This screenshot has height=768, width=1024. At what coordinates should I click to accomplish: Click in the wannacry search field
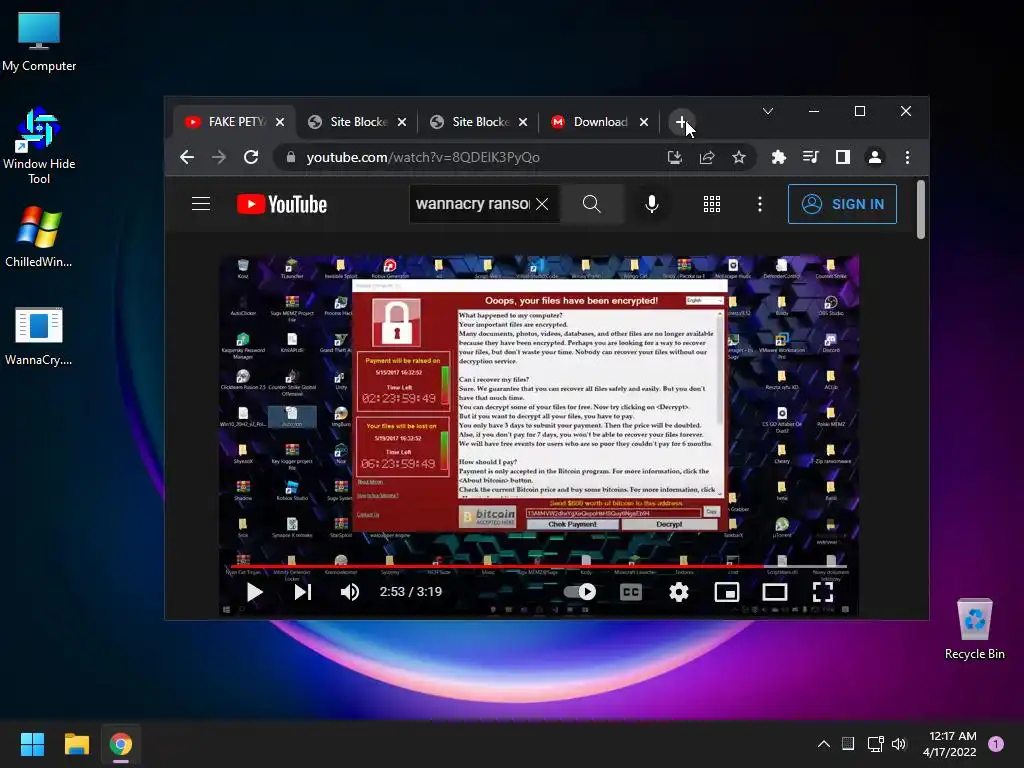tap(472, 204)
